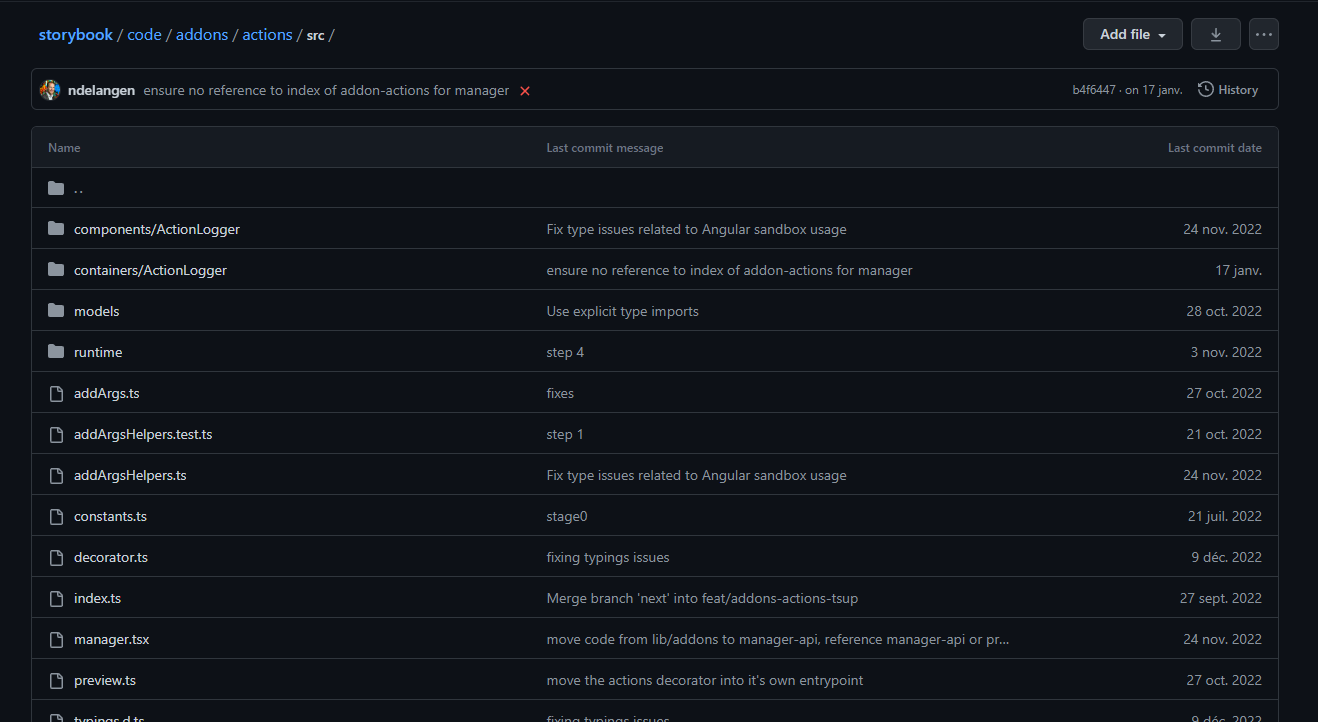Open the containers/ActionLogger folder
The width and height of the screenshot is (1318, 722).
(150, 269)
